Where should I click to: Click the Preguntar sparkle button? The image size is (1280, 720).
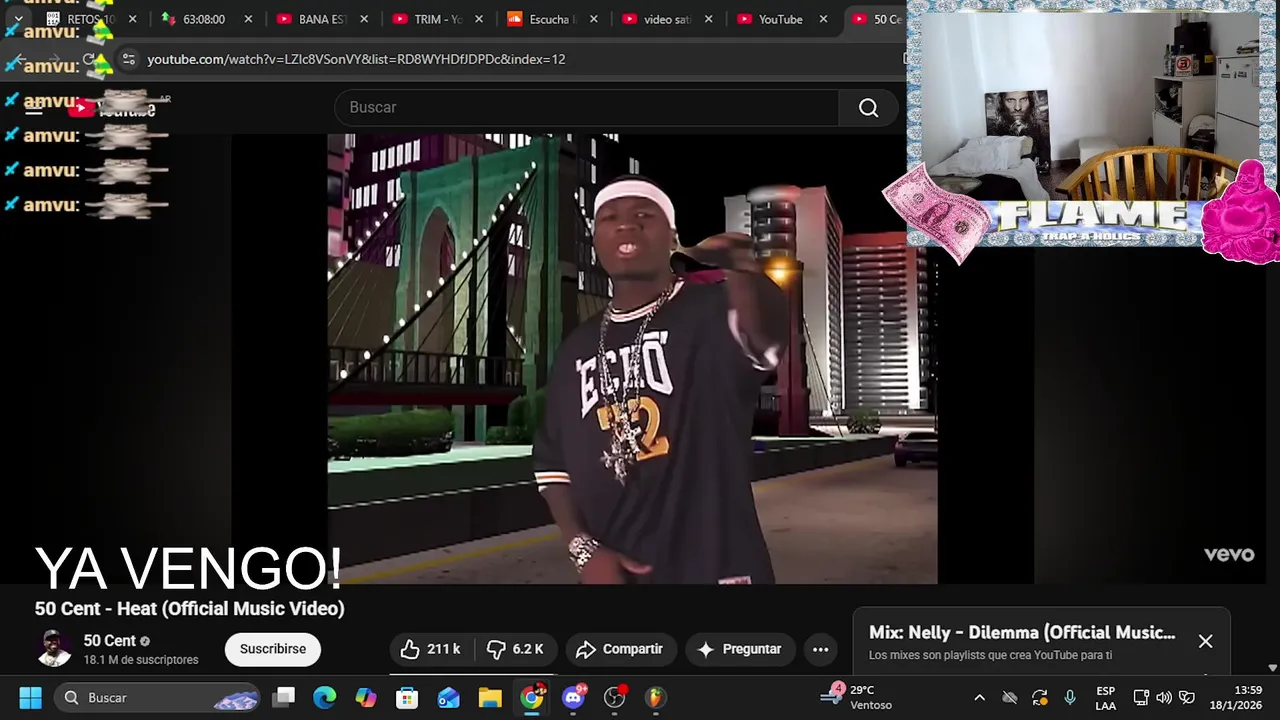pyautogui.click(x=739, y=649)
